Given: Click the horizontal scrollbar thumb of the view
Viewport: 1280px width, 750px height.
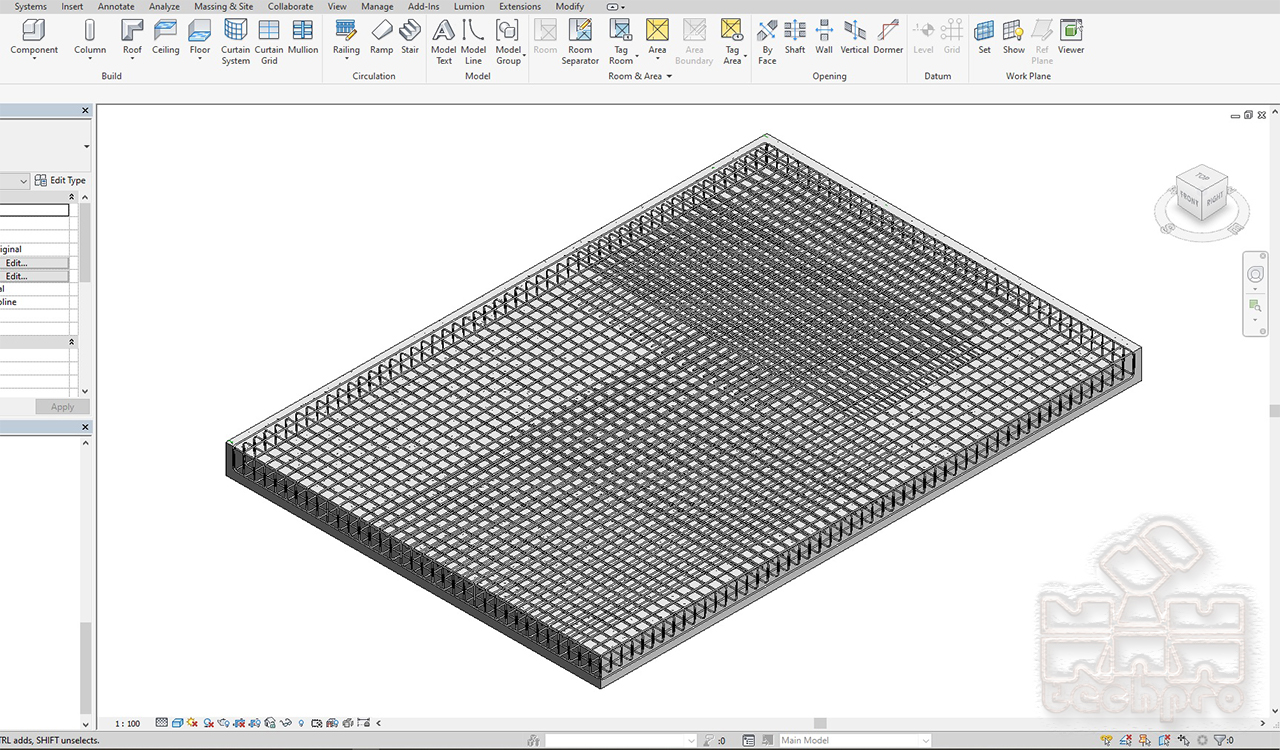Looking at the screenshot, I should [x=820, y=723].
